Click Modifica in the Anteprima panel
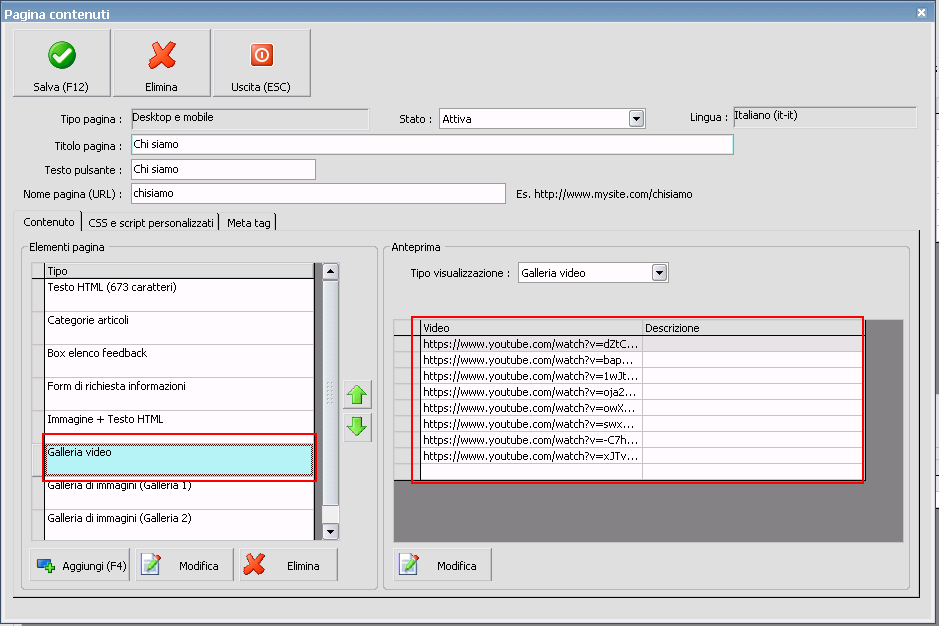Screen dimensions: 939x626 click(443, 565)
